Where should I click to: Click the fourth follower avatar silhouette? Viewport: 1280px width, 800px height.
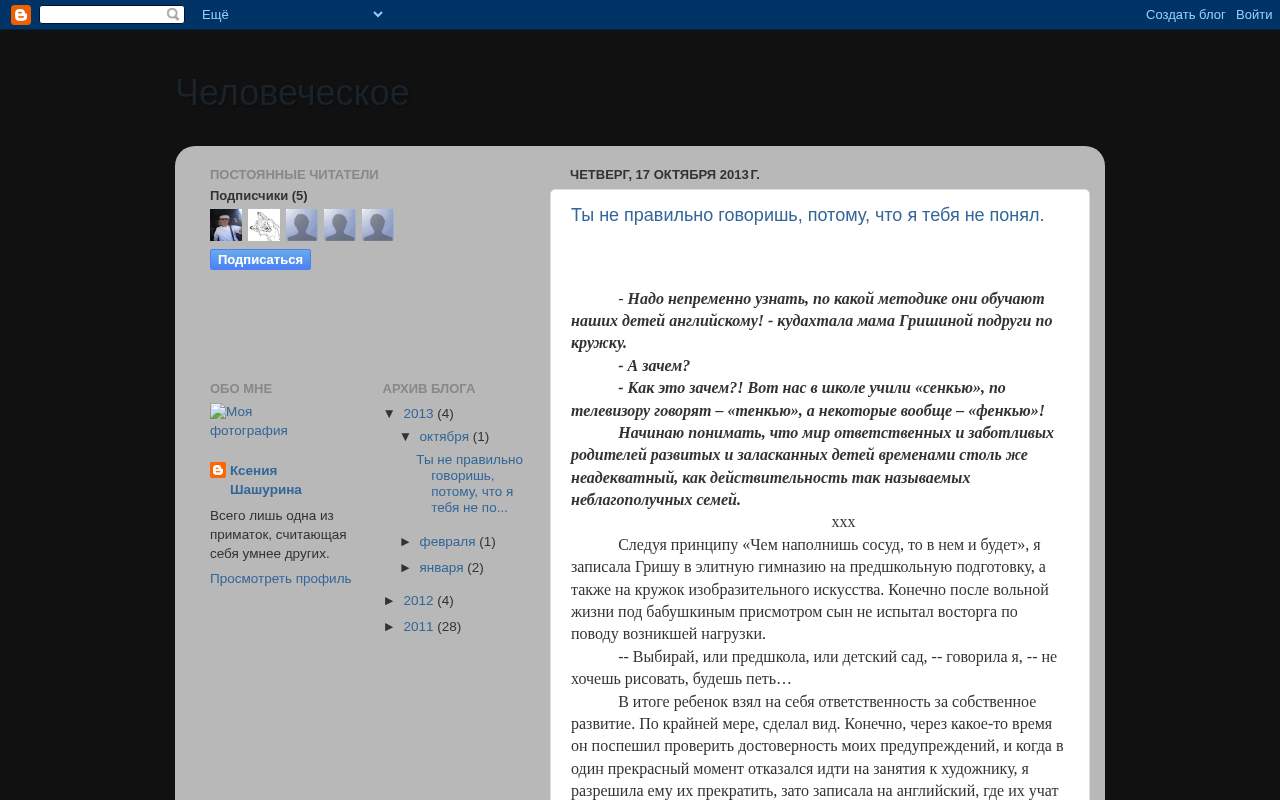[x=340, y=225]
